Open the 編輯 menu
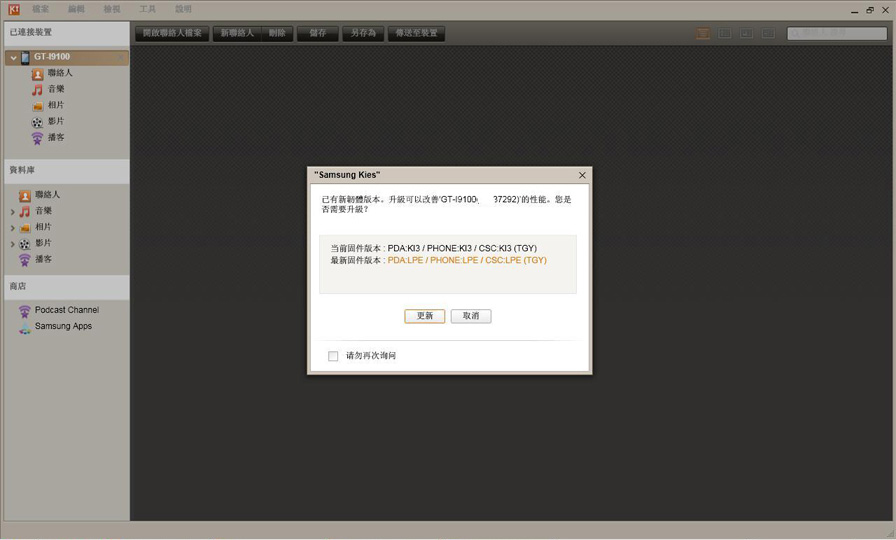The width and height of the screenshot is (896, 540). pos(76,10)
